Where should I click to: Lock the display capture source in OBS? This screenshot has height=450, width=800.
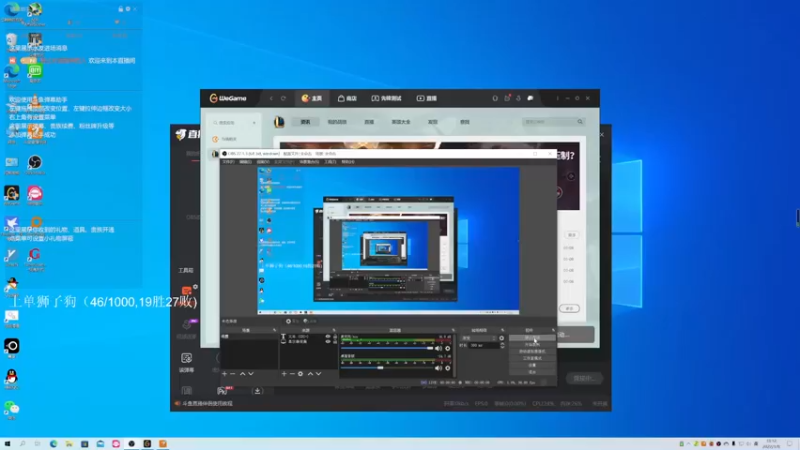335,341
